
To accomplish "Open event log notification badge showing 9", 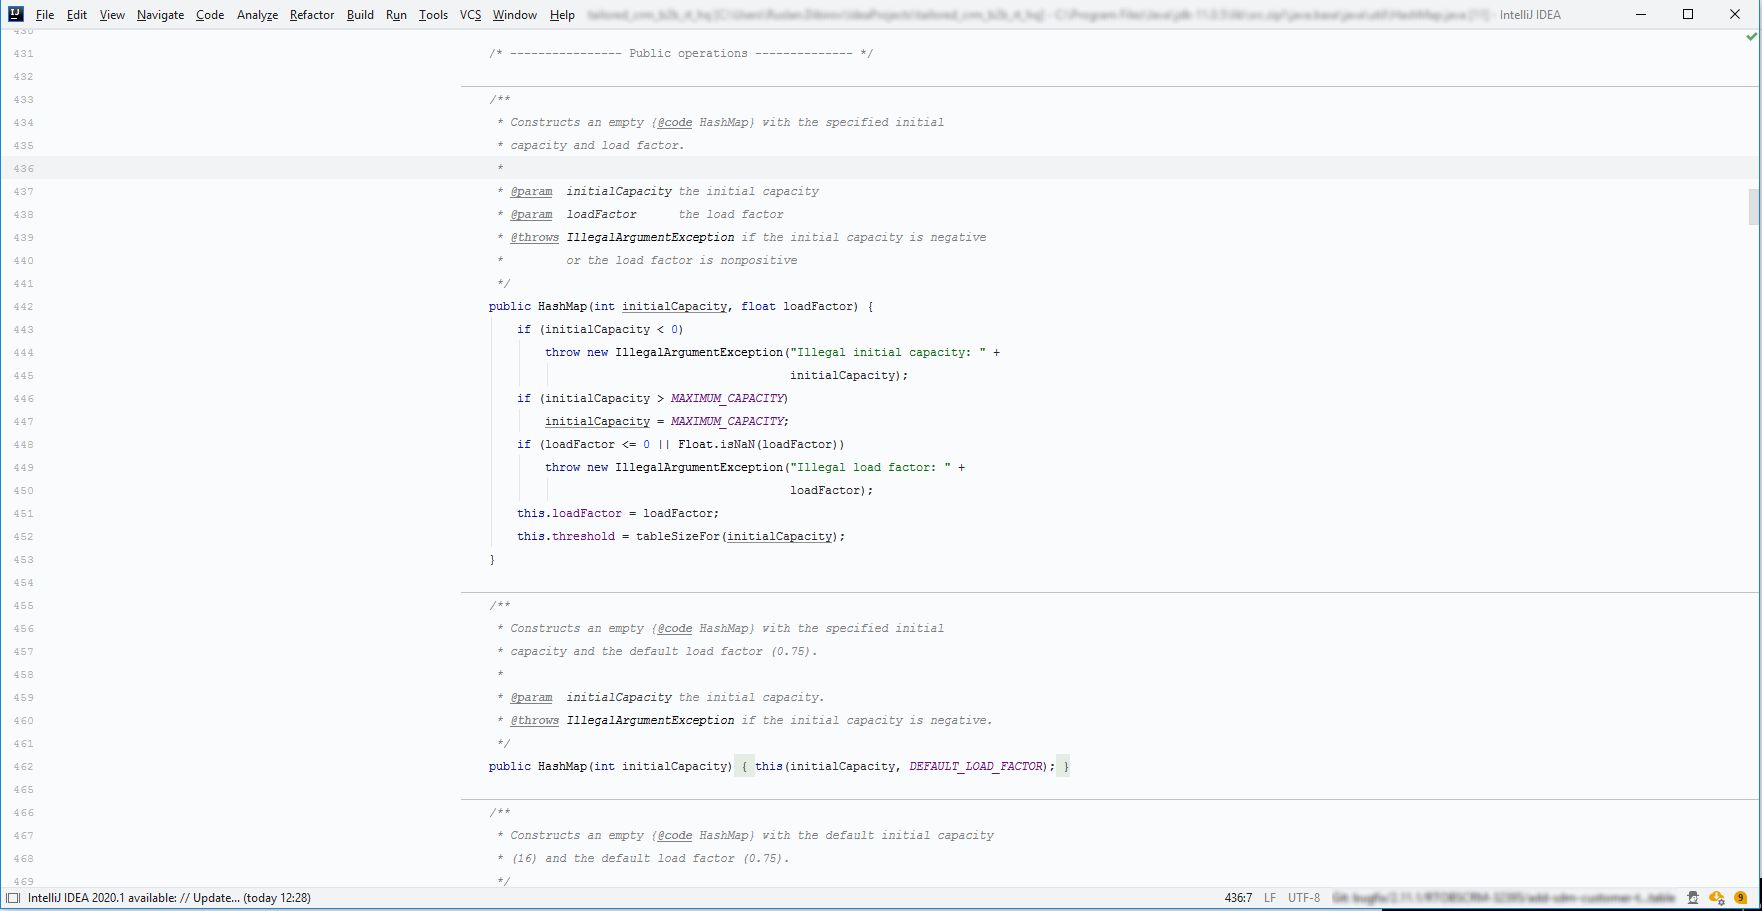I will click(x=1741, y=898).
